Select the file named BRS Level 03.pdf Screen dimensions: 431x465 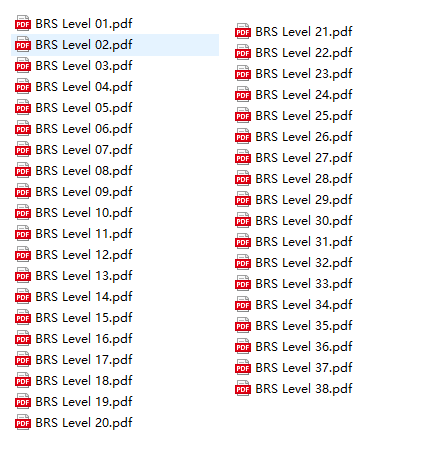point(84,66)
